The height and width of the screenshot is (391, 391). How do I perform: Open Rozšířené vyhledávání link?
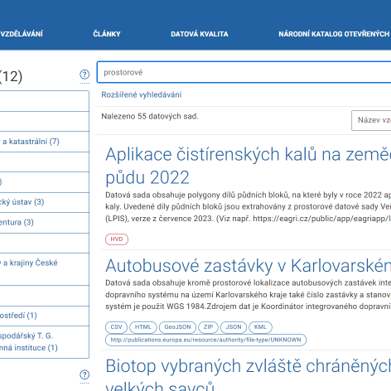[141, 95]
